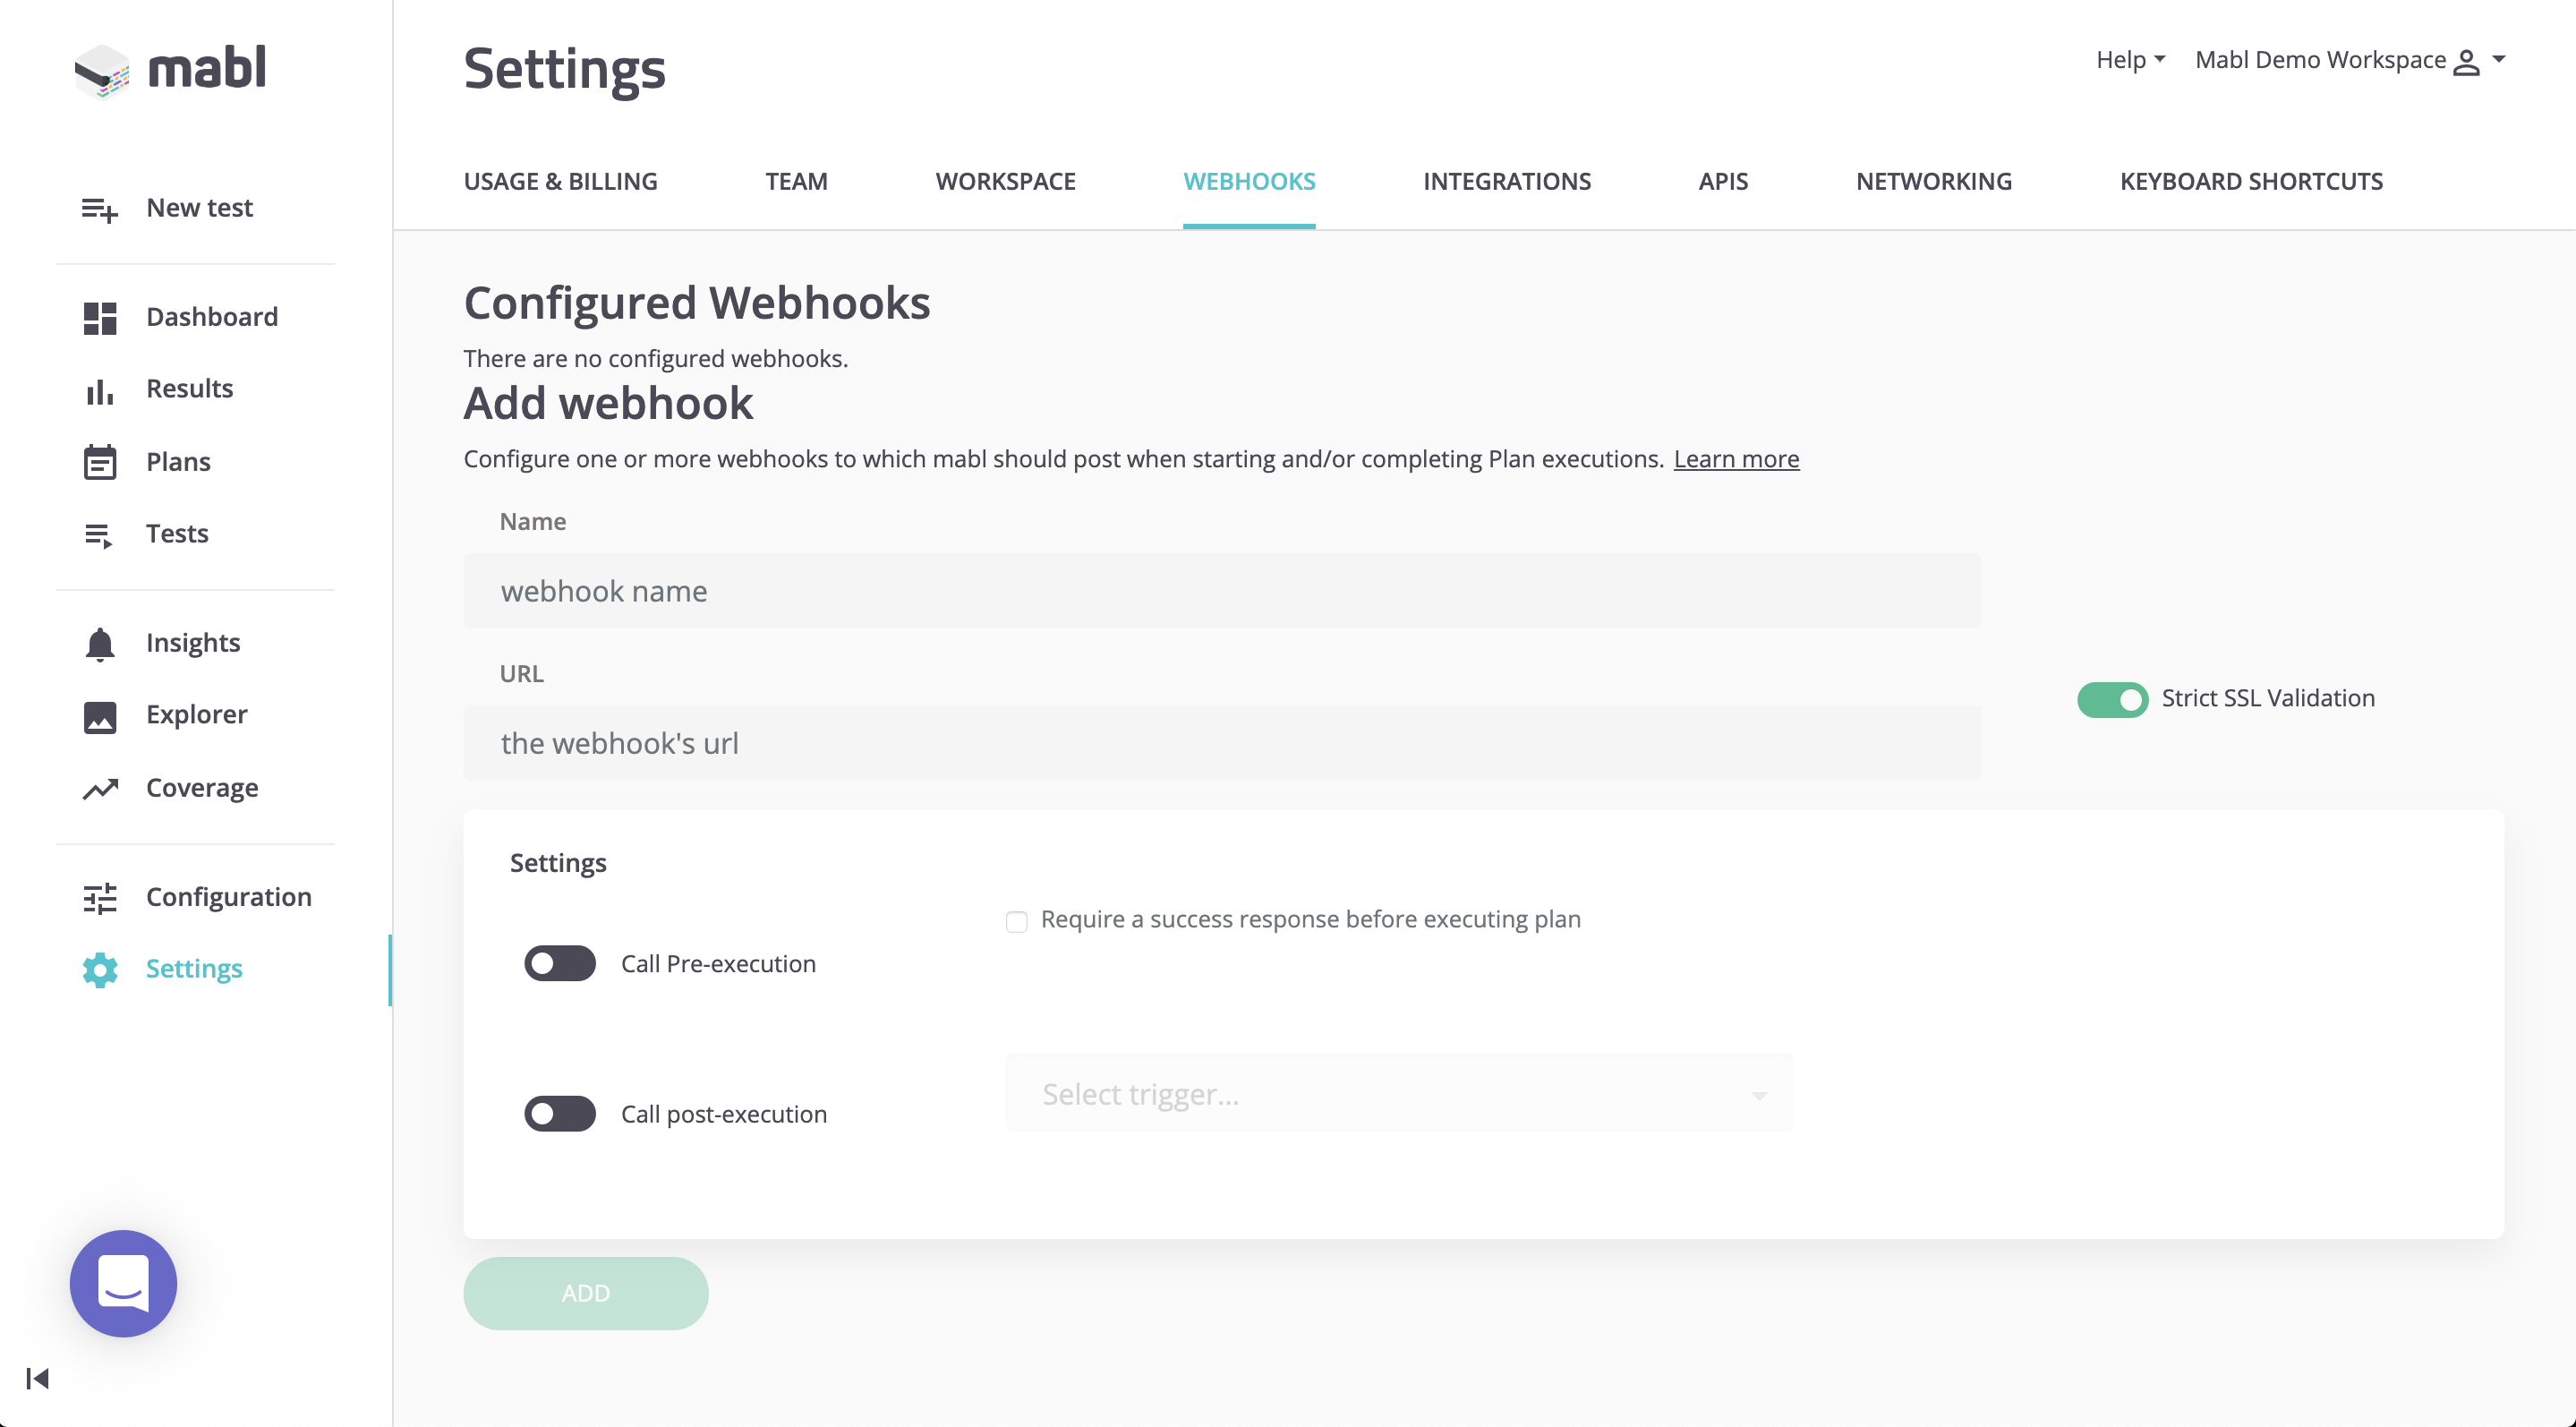This screenshot has width=2576, height=1427.
Task: Switch to the Integrations tab
Action: click(x=1506, y=182)
